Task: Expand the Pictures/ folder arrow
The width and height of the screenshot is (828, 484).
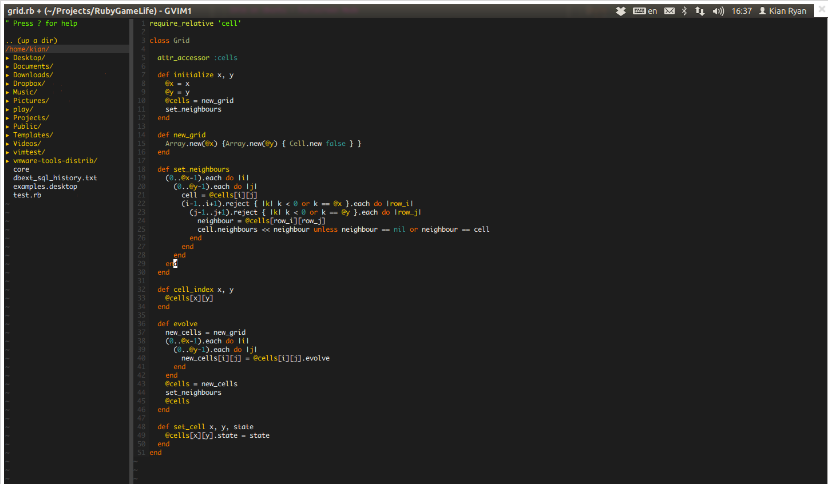Action: [x=7, y=100]
